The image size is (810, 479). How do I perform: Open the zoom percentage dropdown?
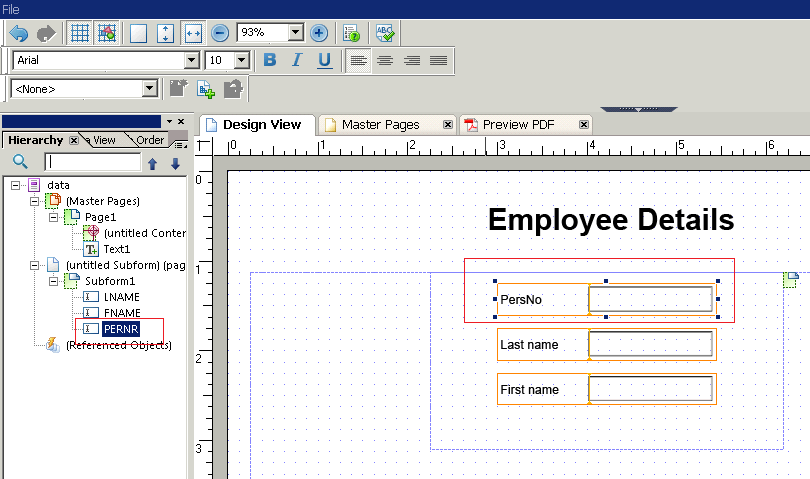point(295,33)
